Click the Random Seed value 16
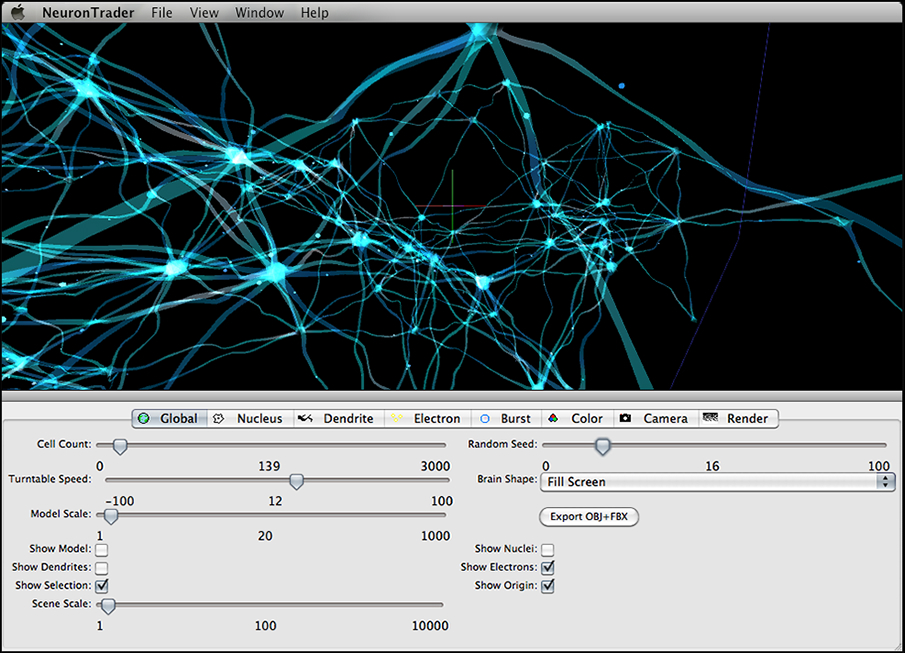The image size is (905, 653). (x=712, y=467)
